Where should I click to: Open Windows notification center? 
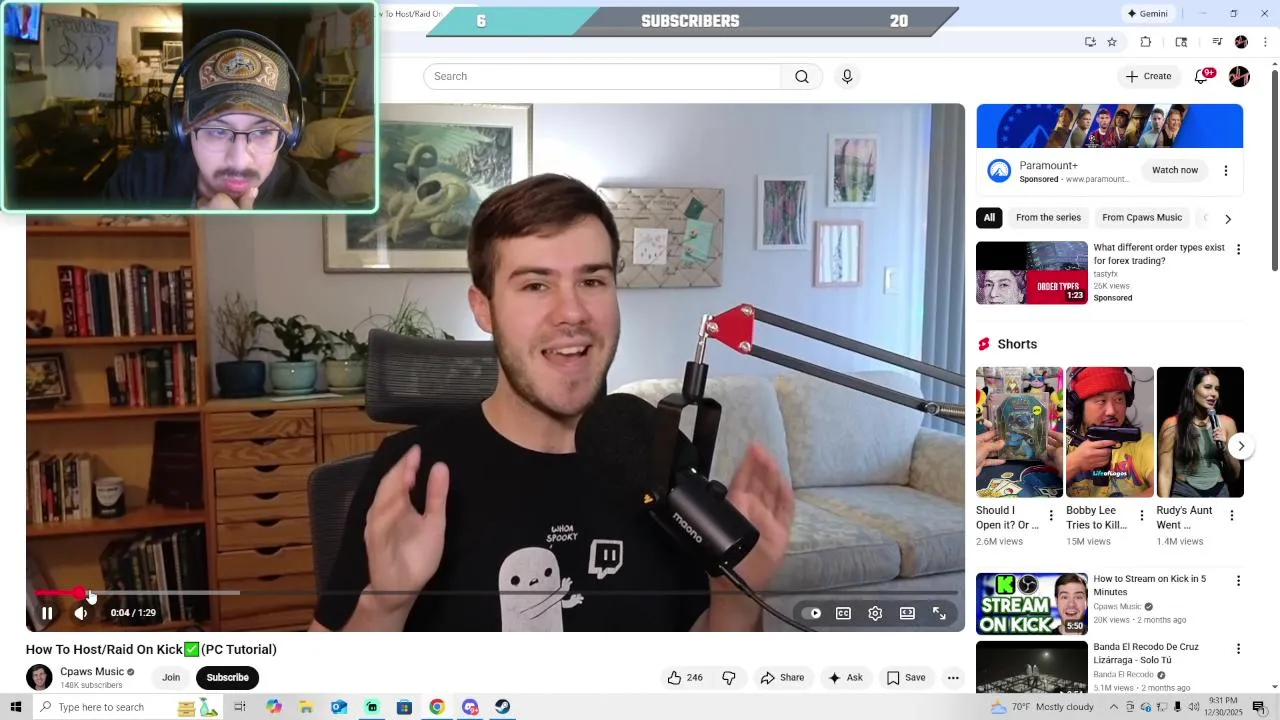pos(1259,707)
